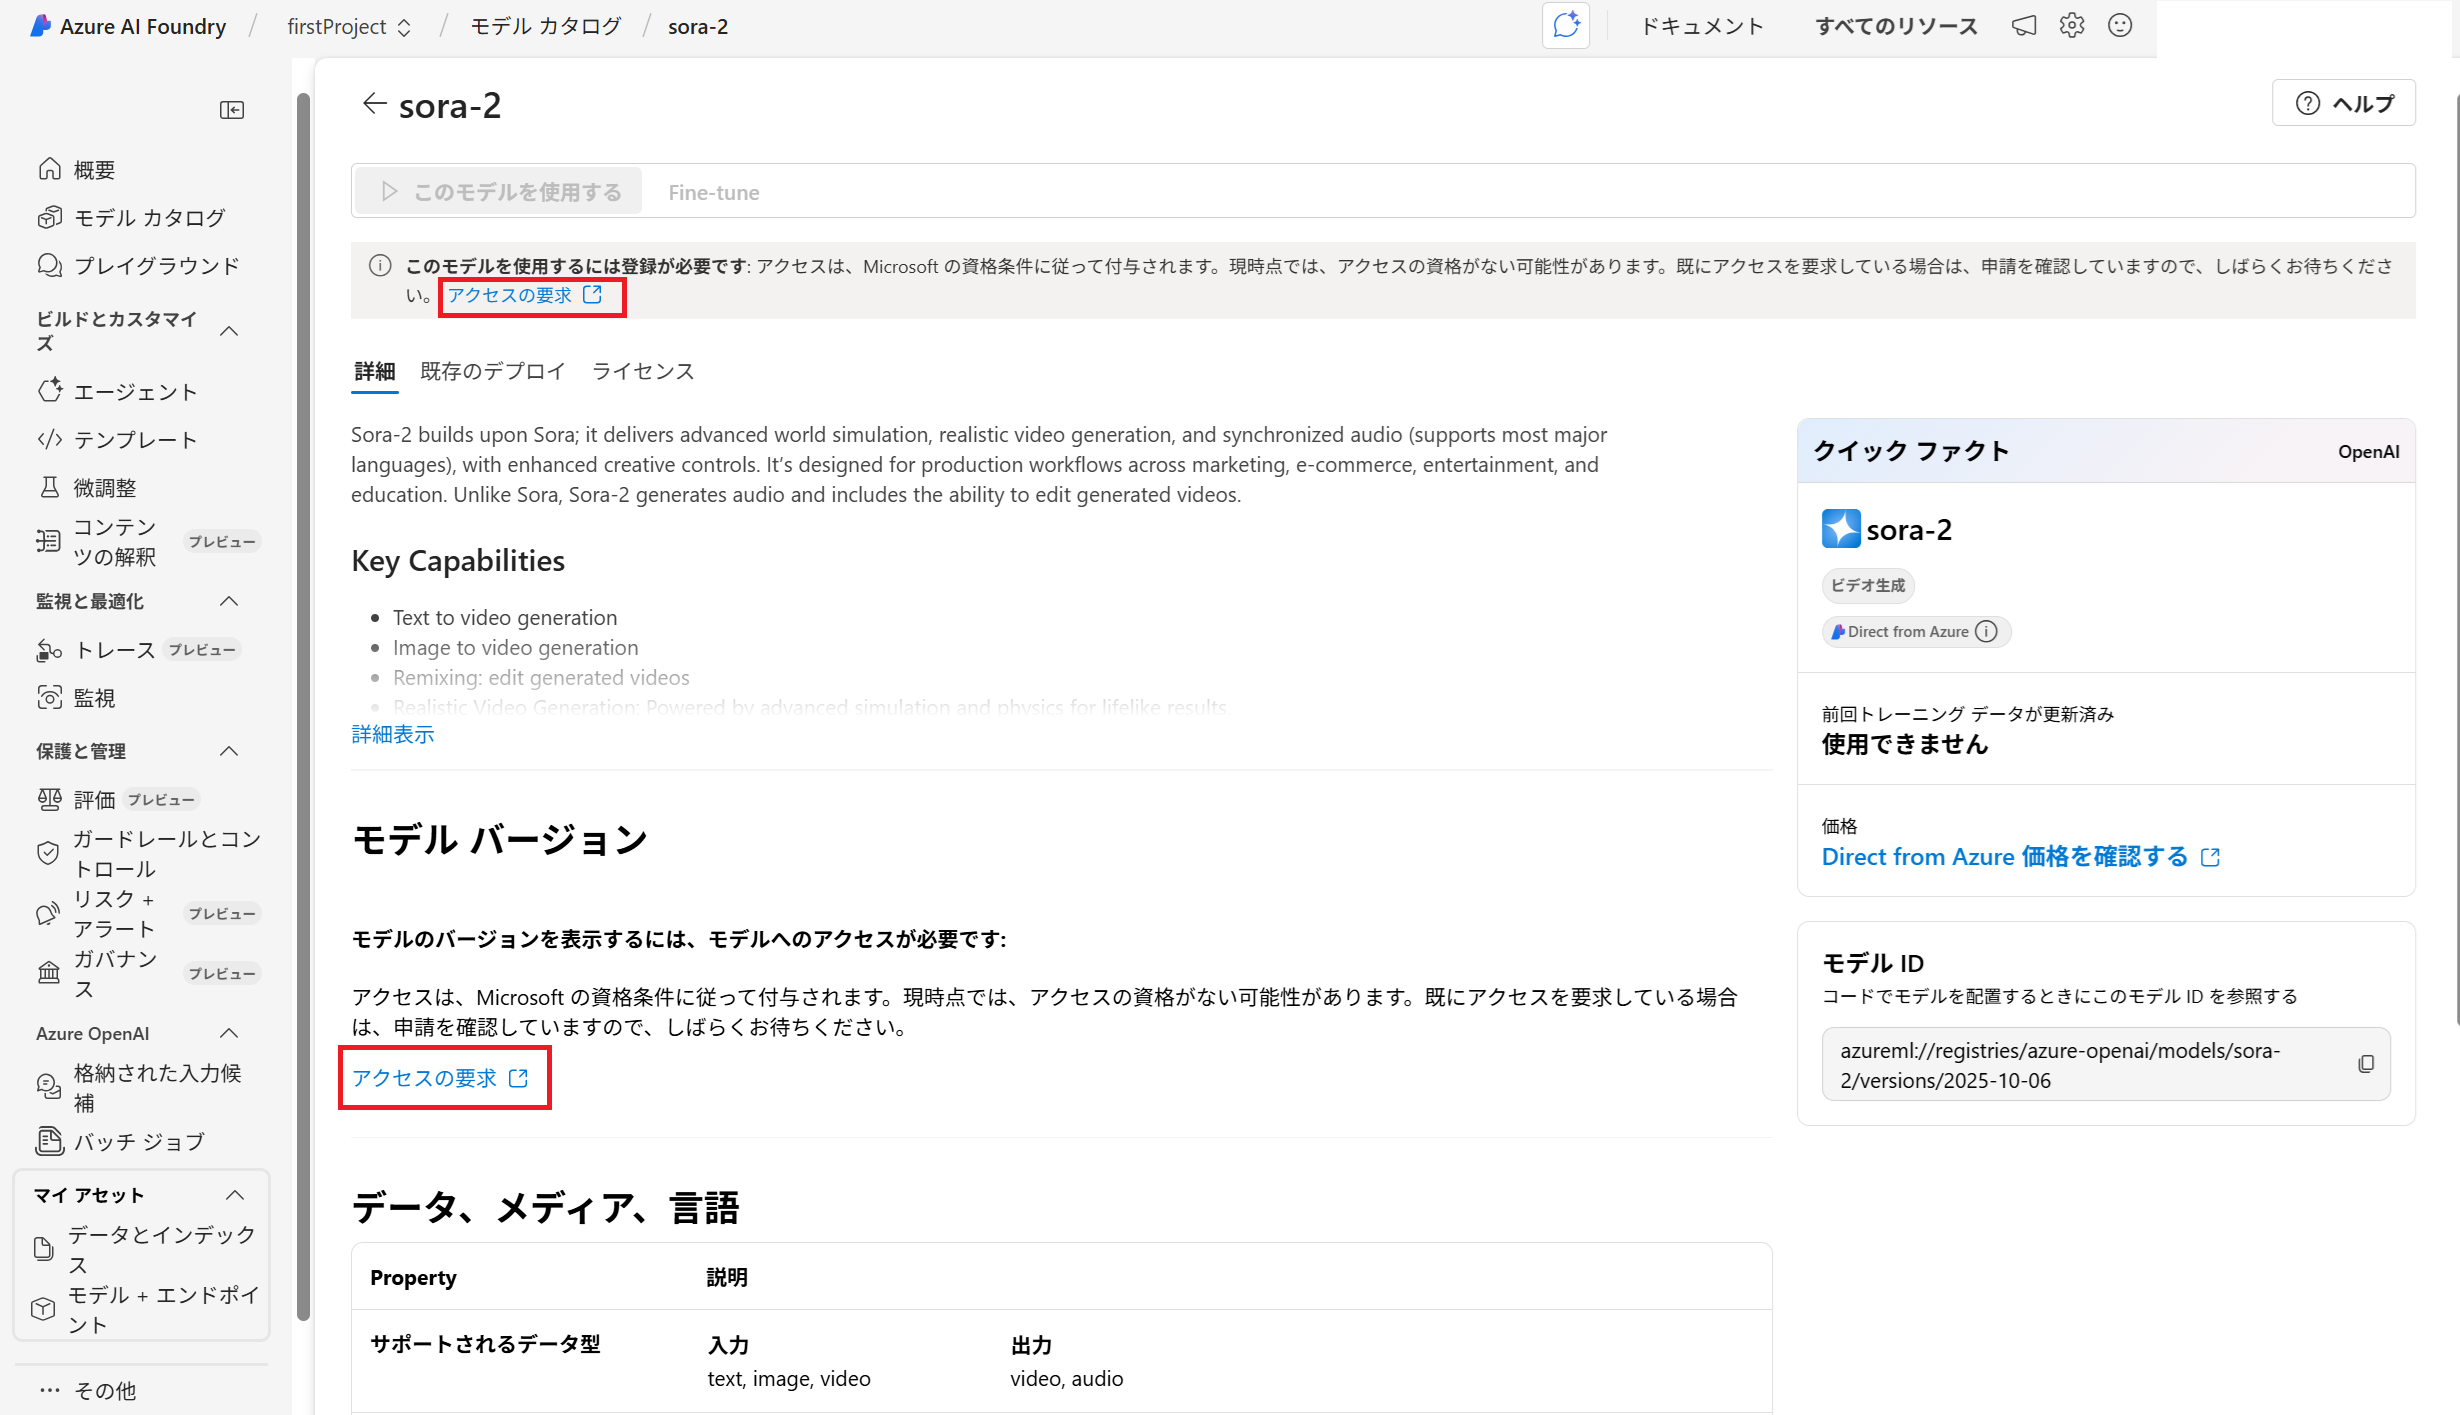
Task: Click the copy model ID icon
Action: click(x=2365, y=1064)
